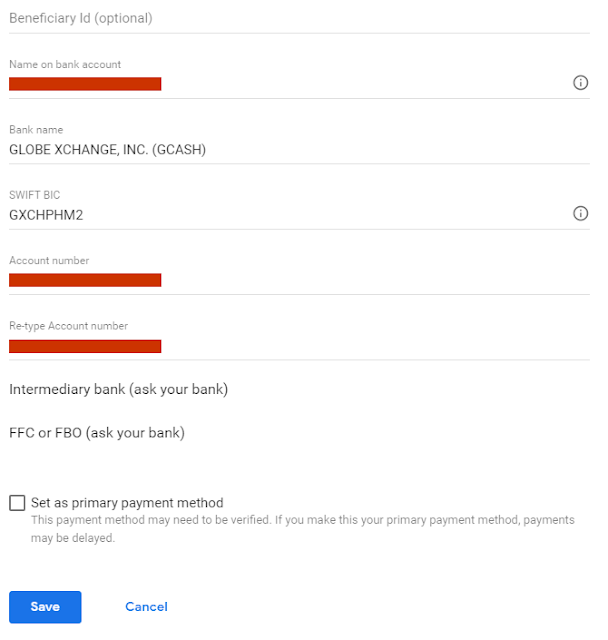This screenshot has height=640, width=608.
Task: Click the Cancel link
Action: pyautogui.click(x=146, y=607)
